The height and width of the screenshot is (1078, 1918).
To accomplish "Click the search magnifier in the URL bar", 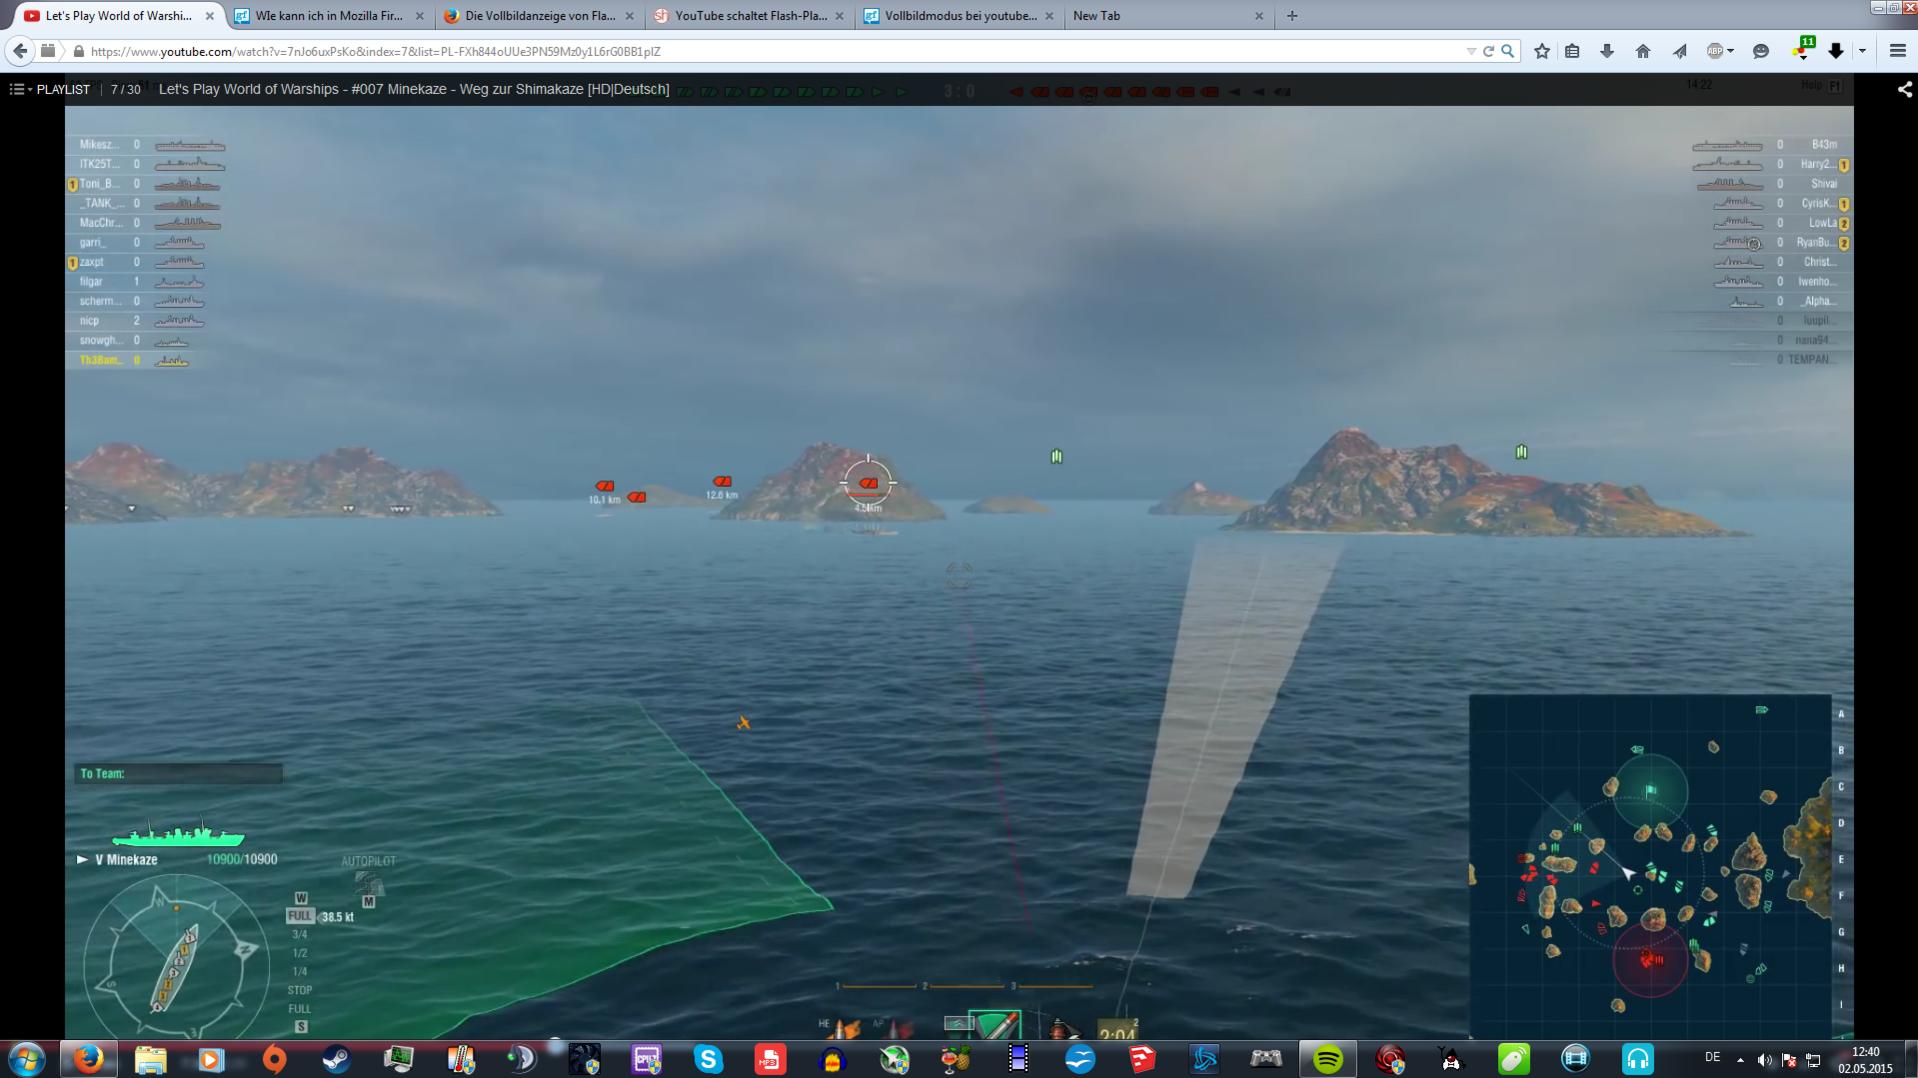I will coord(1507,51).
